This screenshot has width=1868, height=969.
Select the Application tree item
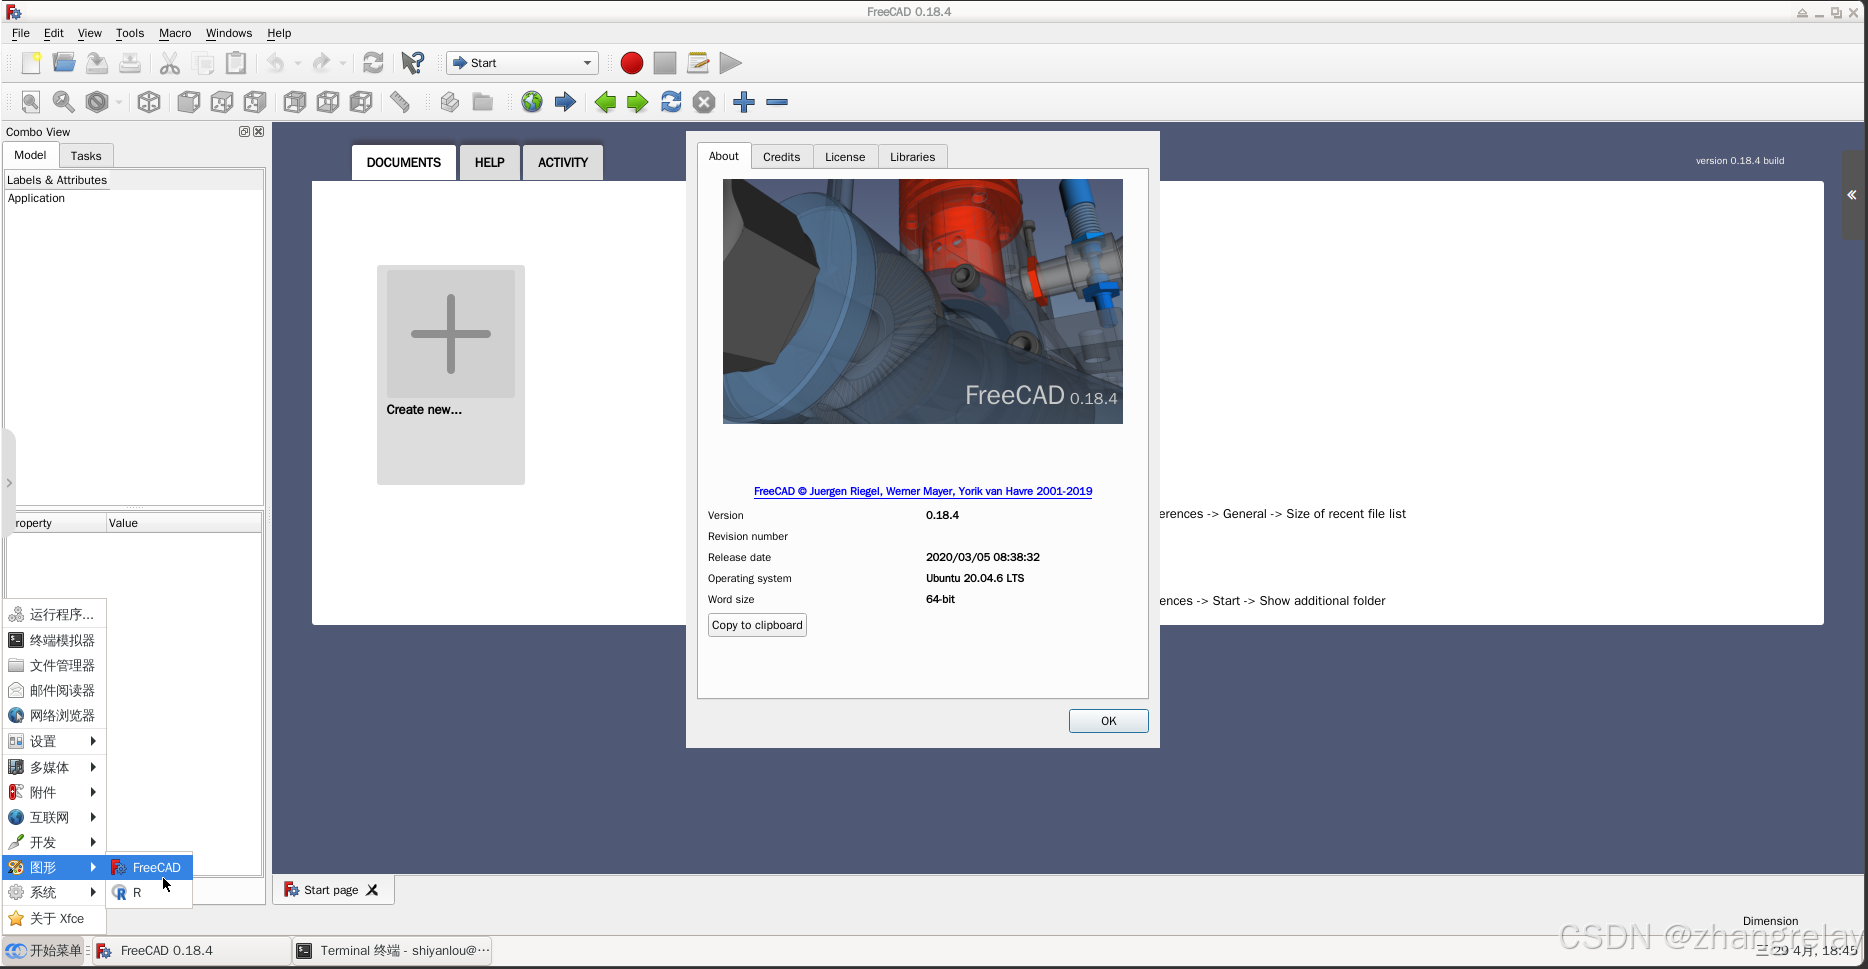tap(37, 198)
